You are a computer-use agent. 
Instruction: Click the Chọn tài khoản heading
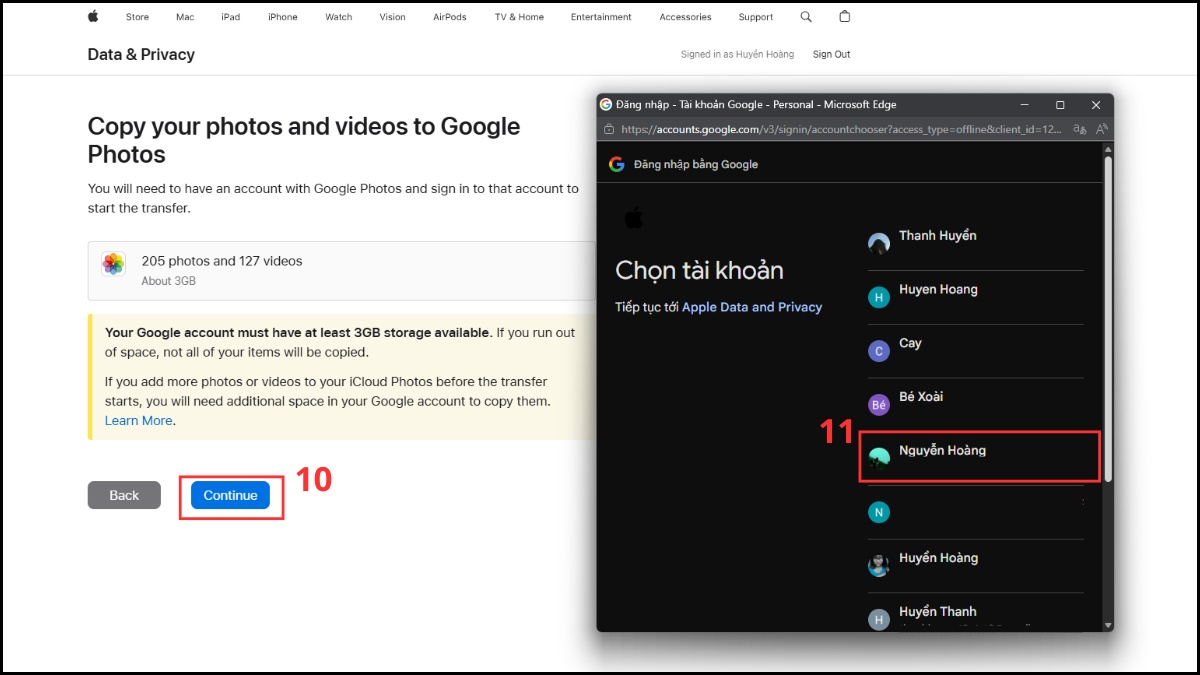click(x=699, y=270)
